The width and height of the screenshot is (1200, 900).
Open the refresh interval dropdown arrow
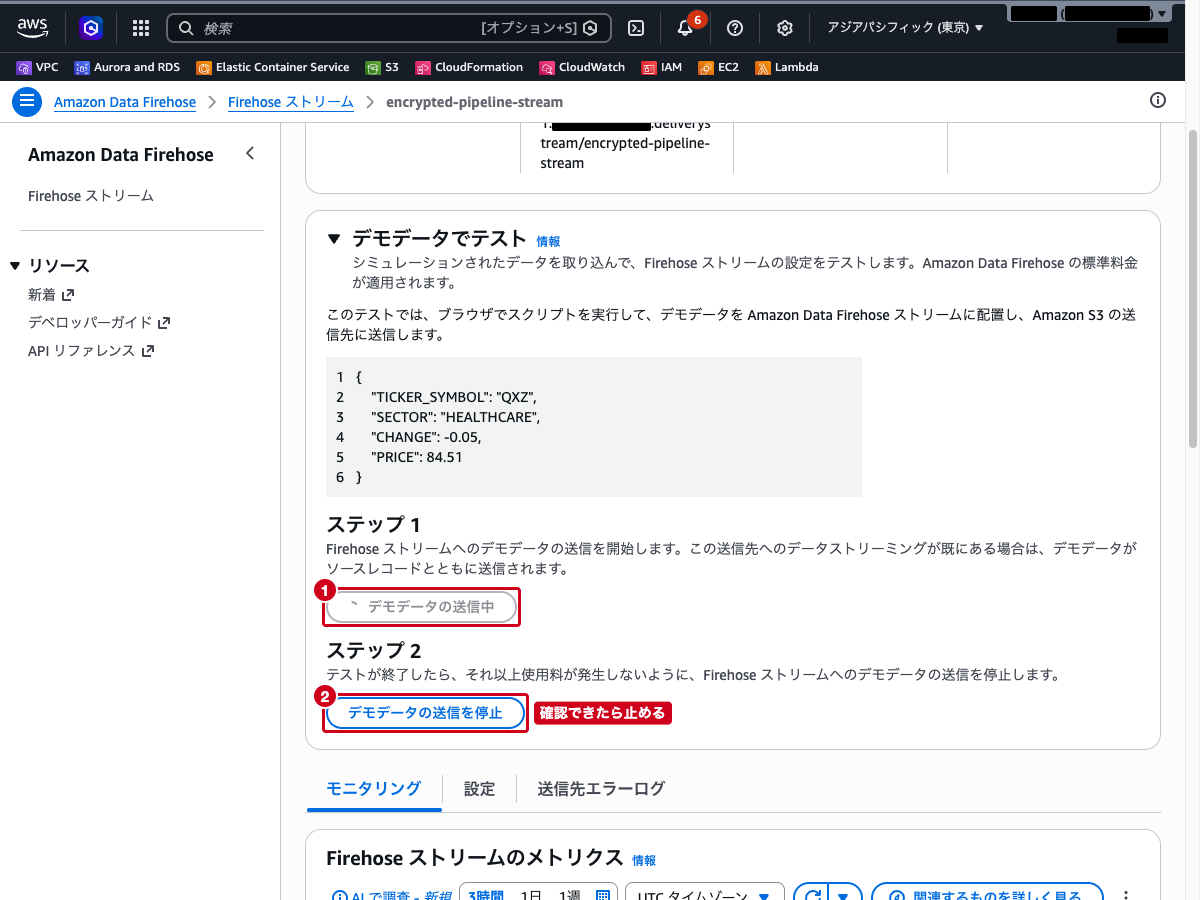(x=845, y=892)
